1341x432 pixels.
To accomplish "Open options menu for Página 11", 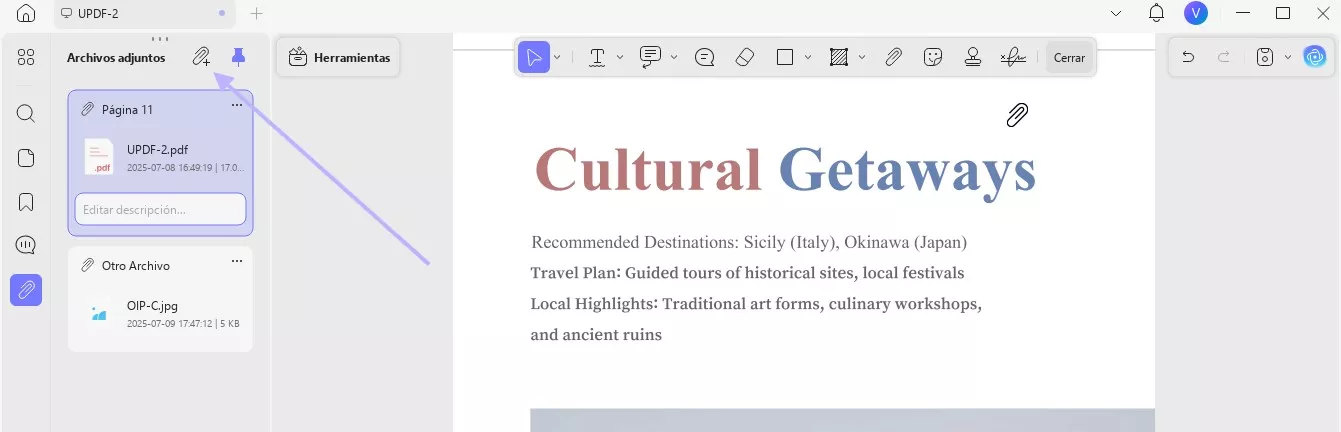I will coord(237,105).
